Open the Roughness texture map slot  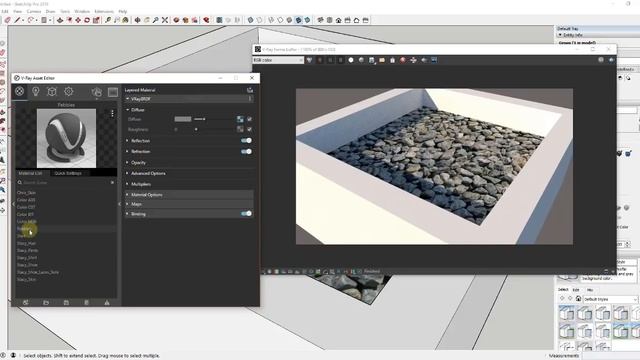point(240,129)
